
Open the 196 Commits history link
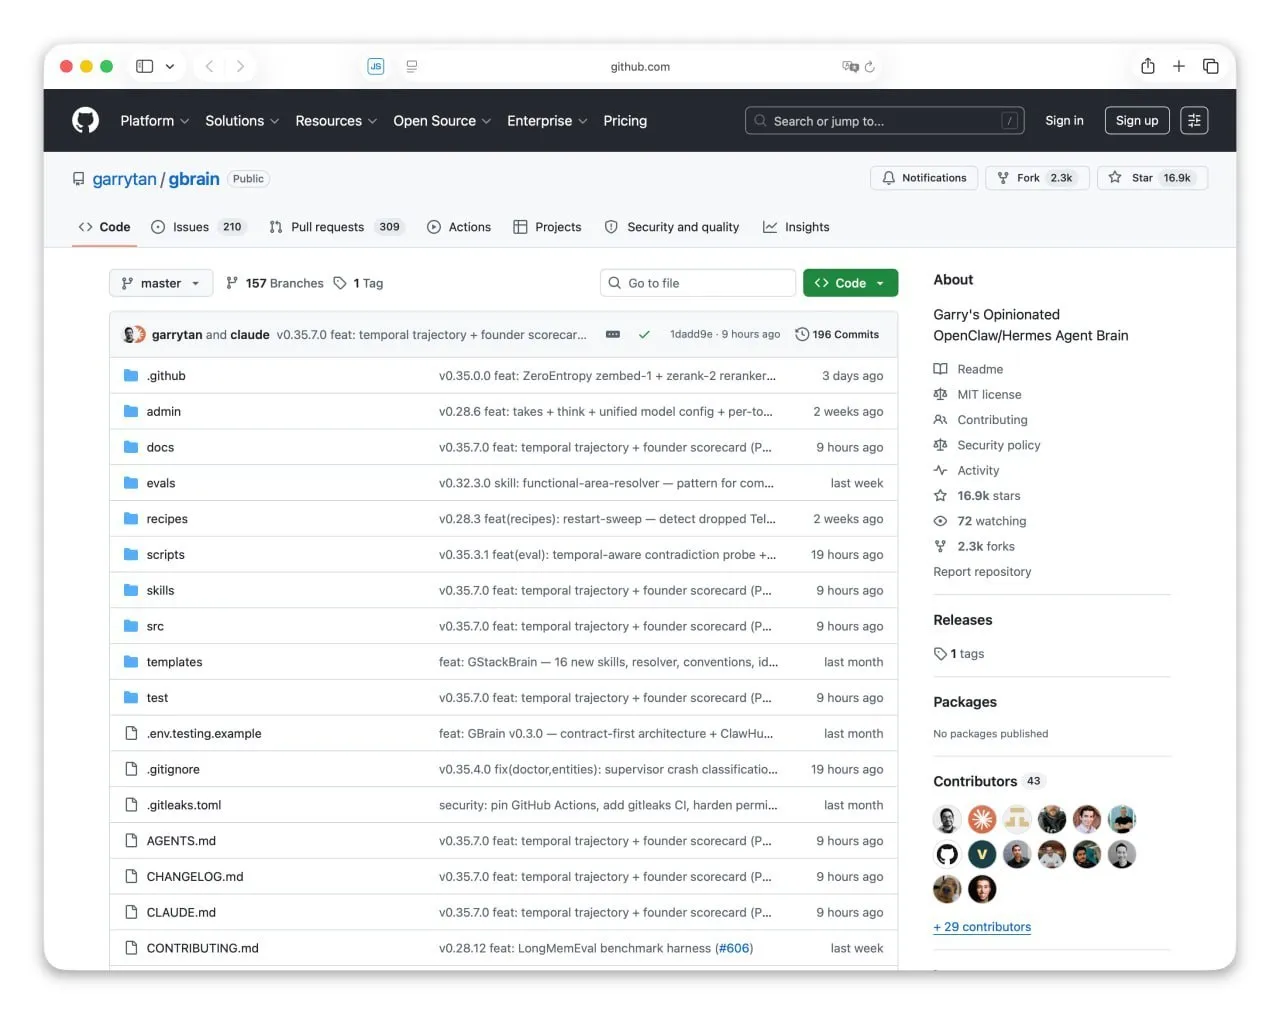tap(837, 335)
